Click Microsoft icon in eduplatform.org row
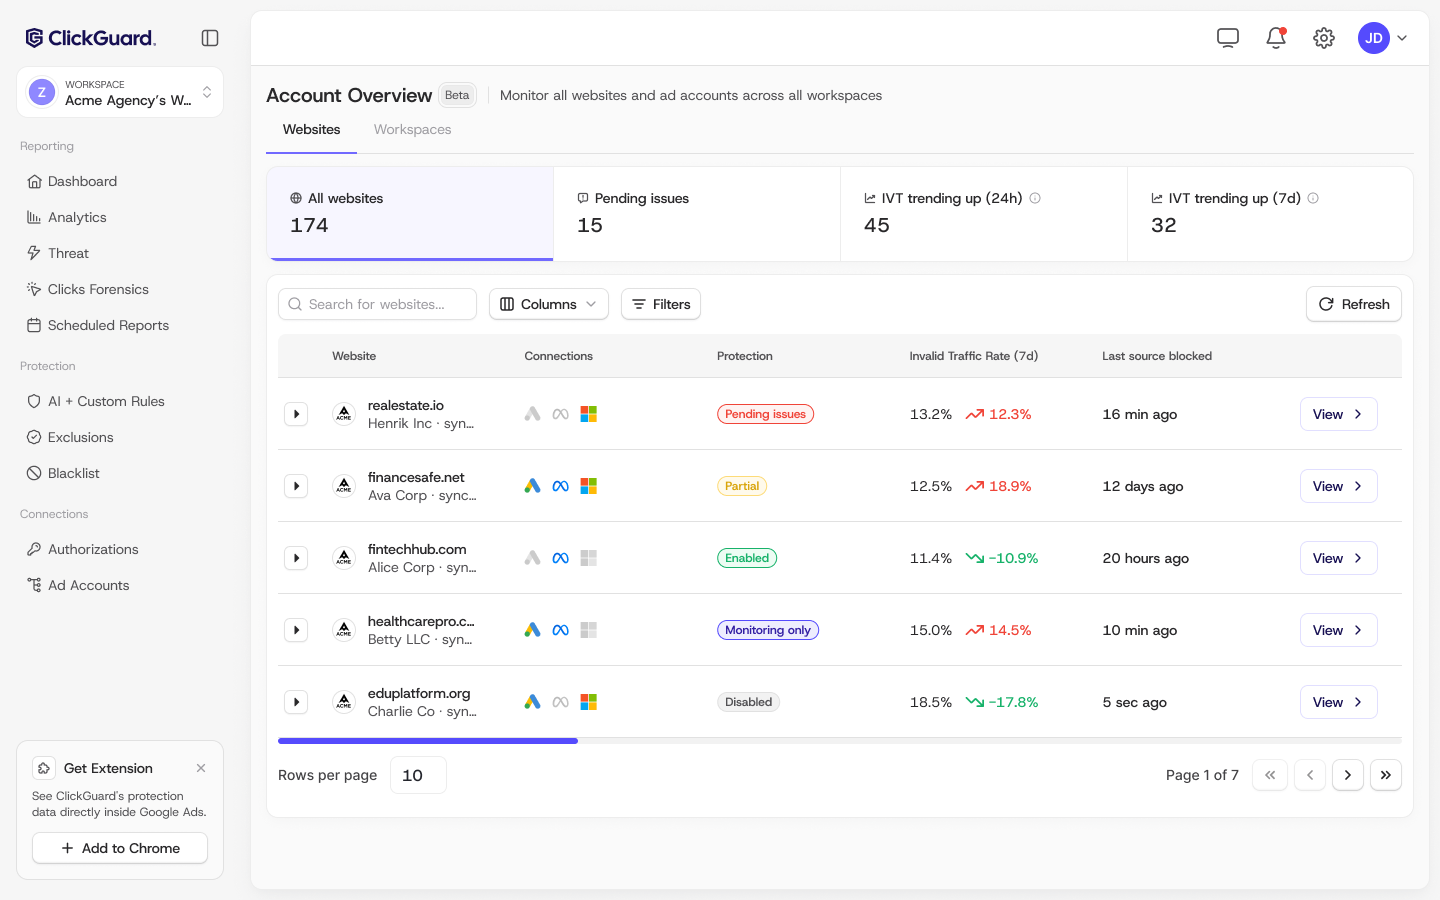Viewport: 1440px width, 900px height. 589,702
